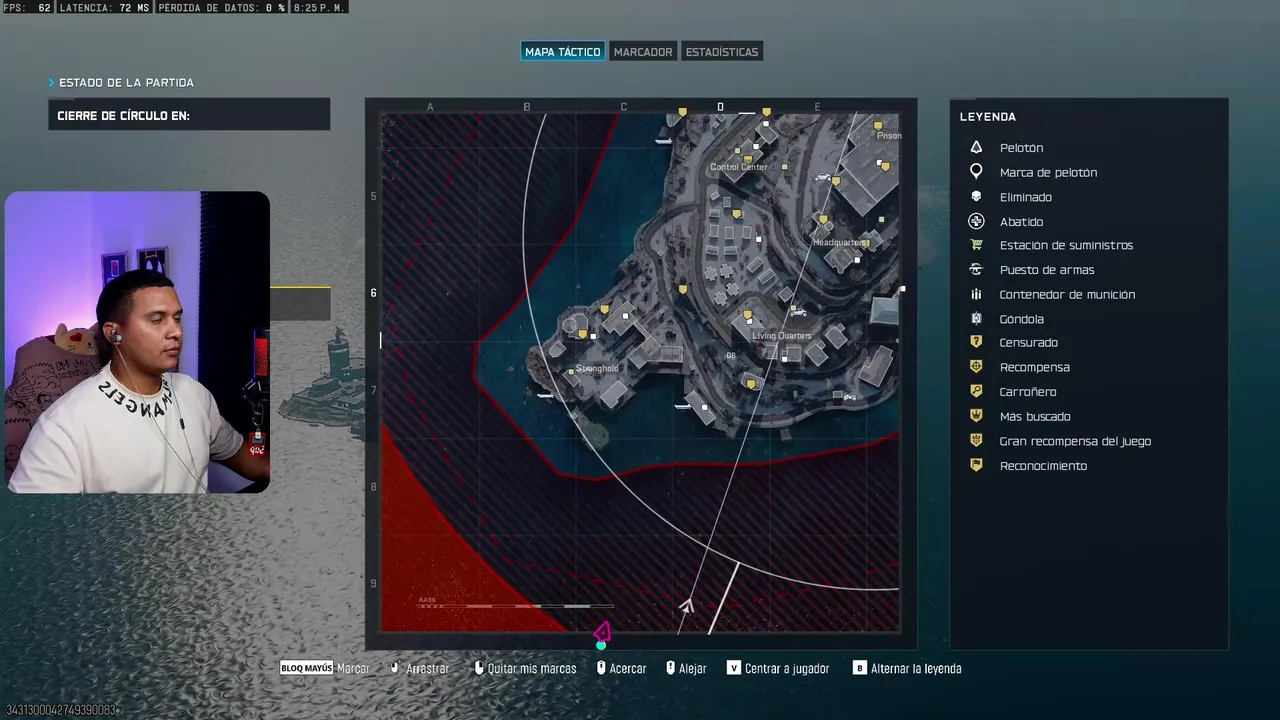Image resolution: width=1280 pixels, height=720 pixels.
Task: Click the Stronghold map label
Action: 597,369
